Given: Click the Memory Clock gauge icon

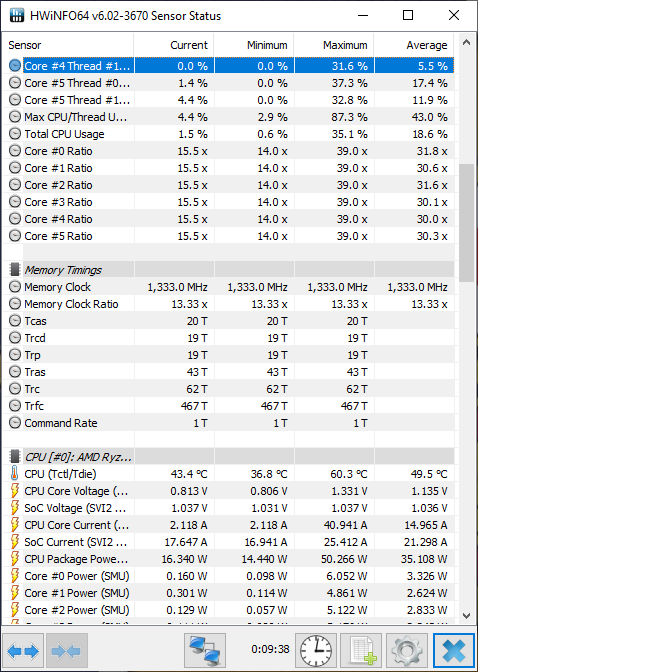Looking at the screenshot, I should [x=15, y=287].
